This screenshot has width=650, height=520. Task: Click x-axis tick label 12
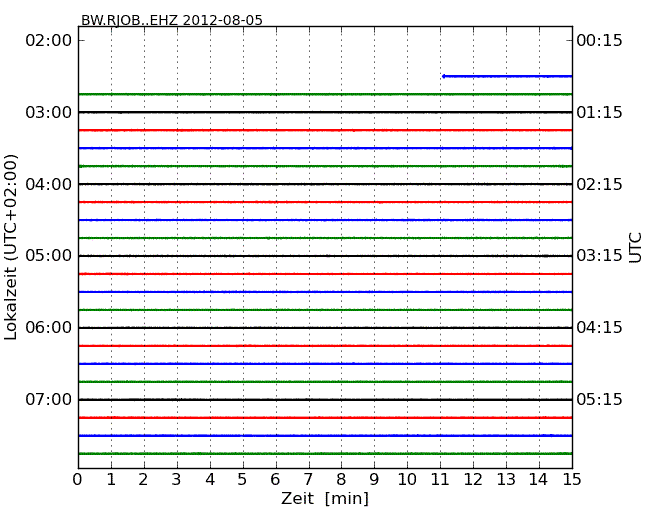pyautogui.click(x=473, y=480)
